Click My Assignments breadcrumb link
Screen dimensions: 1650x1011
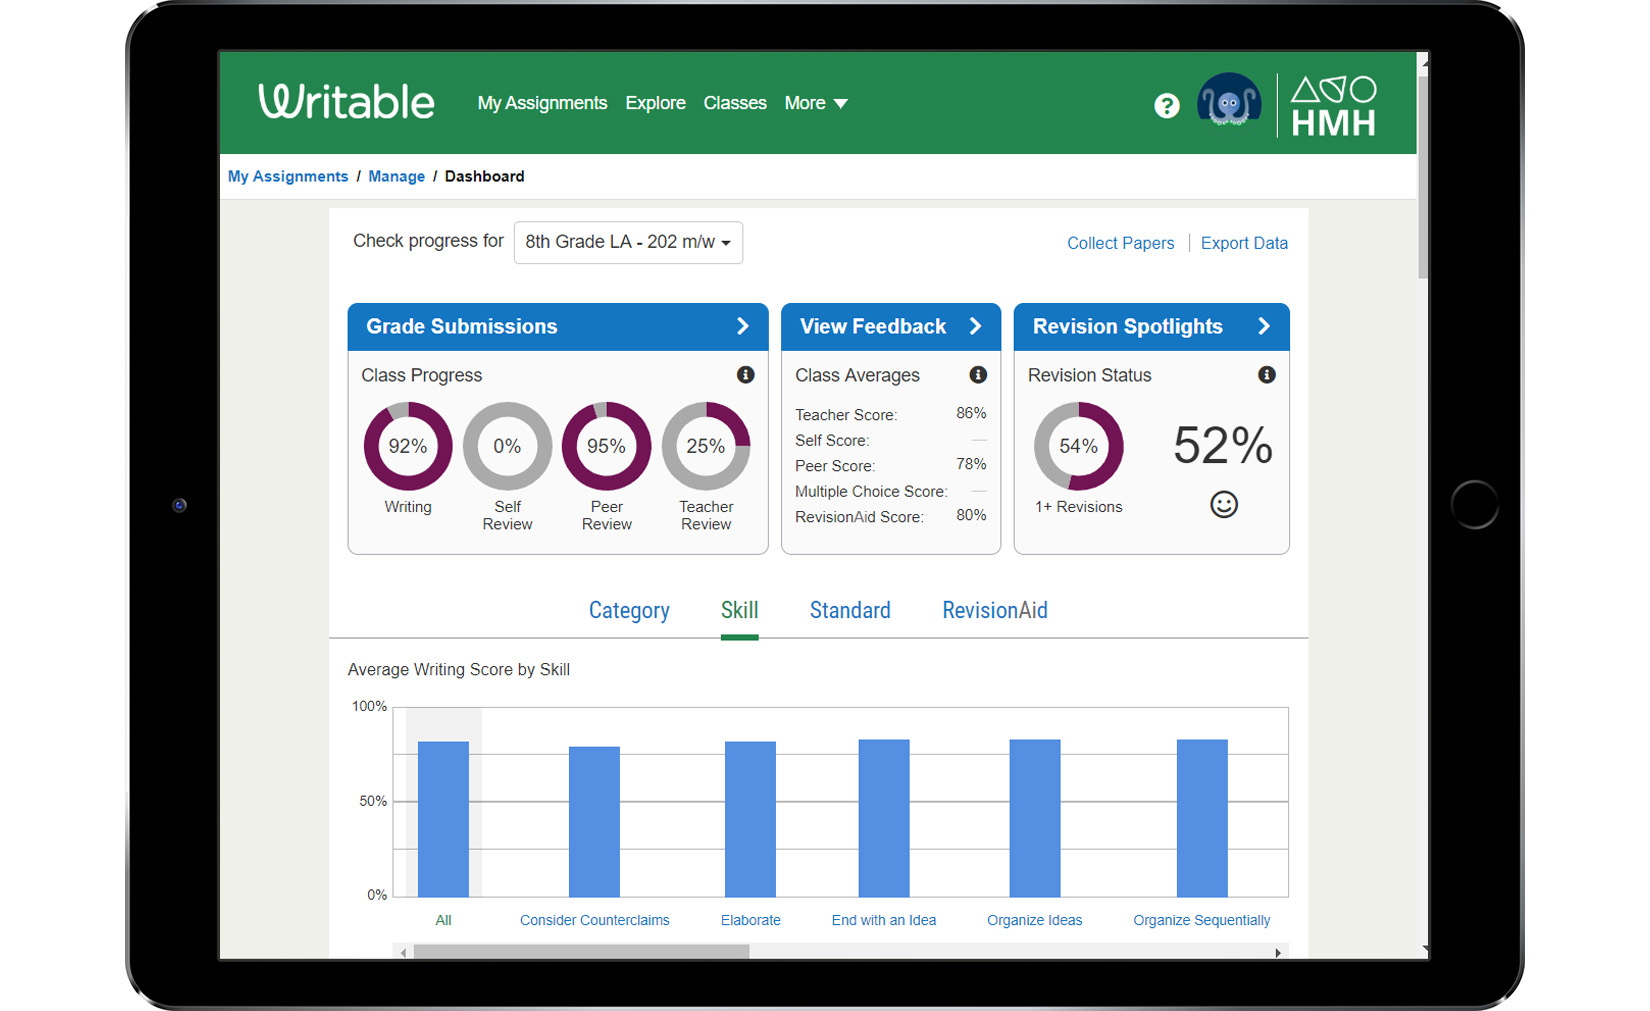pos(288,176)
